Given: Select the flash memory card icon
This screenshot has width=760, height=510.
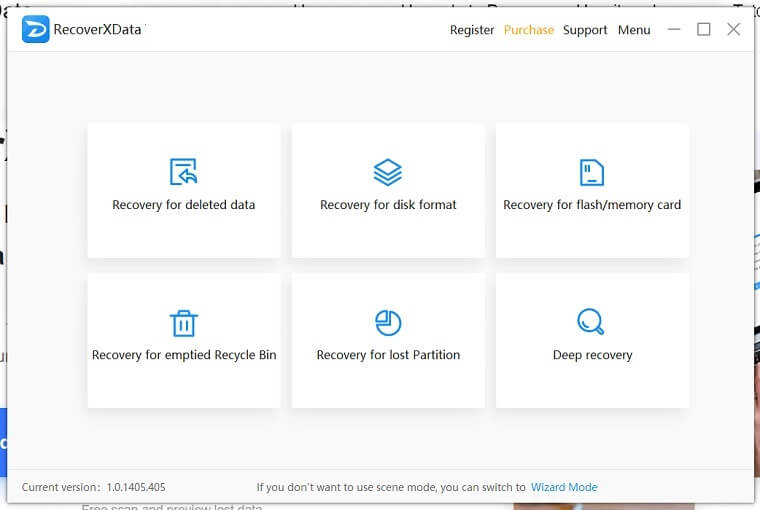Looking at the screenshot, I should tap(592, 172).
